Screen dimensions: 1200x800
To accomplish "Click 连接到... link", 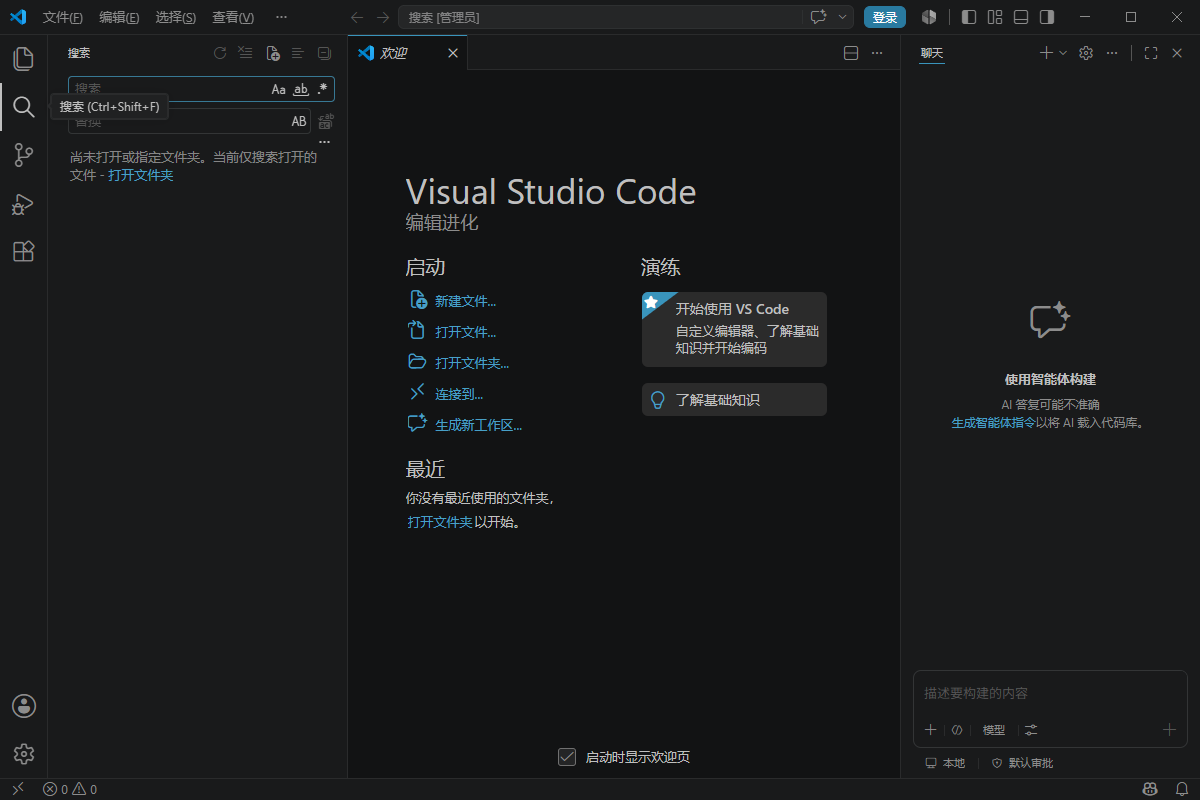I will point(459,394).
